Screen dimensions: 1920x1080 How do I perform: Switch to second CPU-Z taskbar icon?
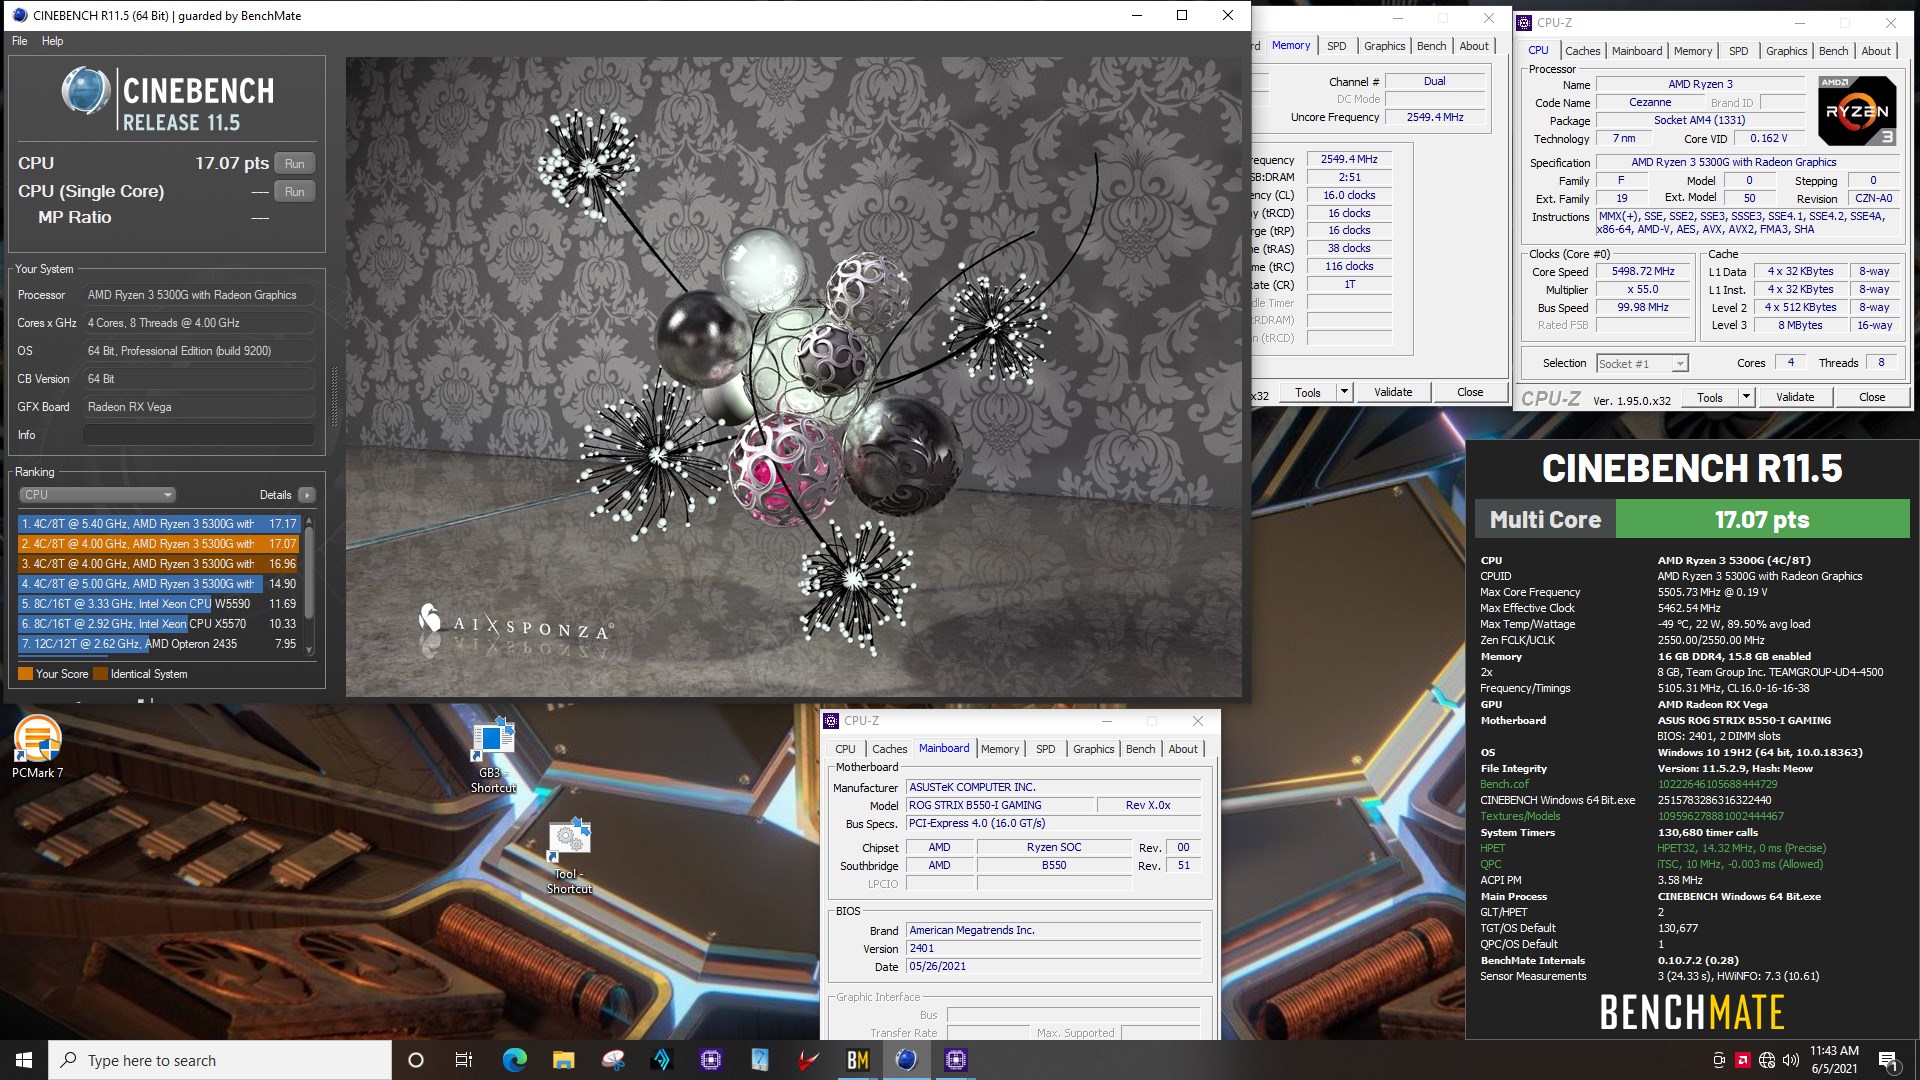pyautogui.click(x=955, y=1060)
